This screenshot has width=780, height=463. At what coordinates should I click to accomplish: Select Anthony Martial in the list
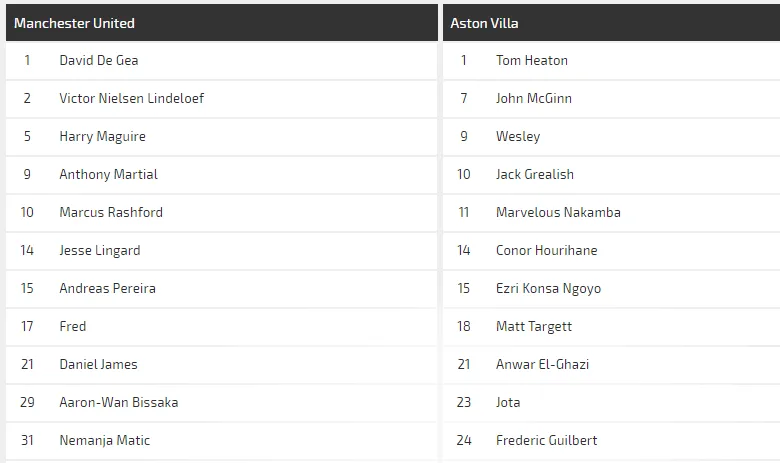click(108, 174)
